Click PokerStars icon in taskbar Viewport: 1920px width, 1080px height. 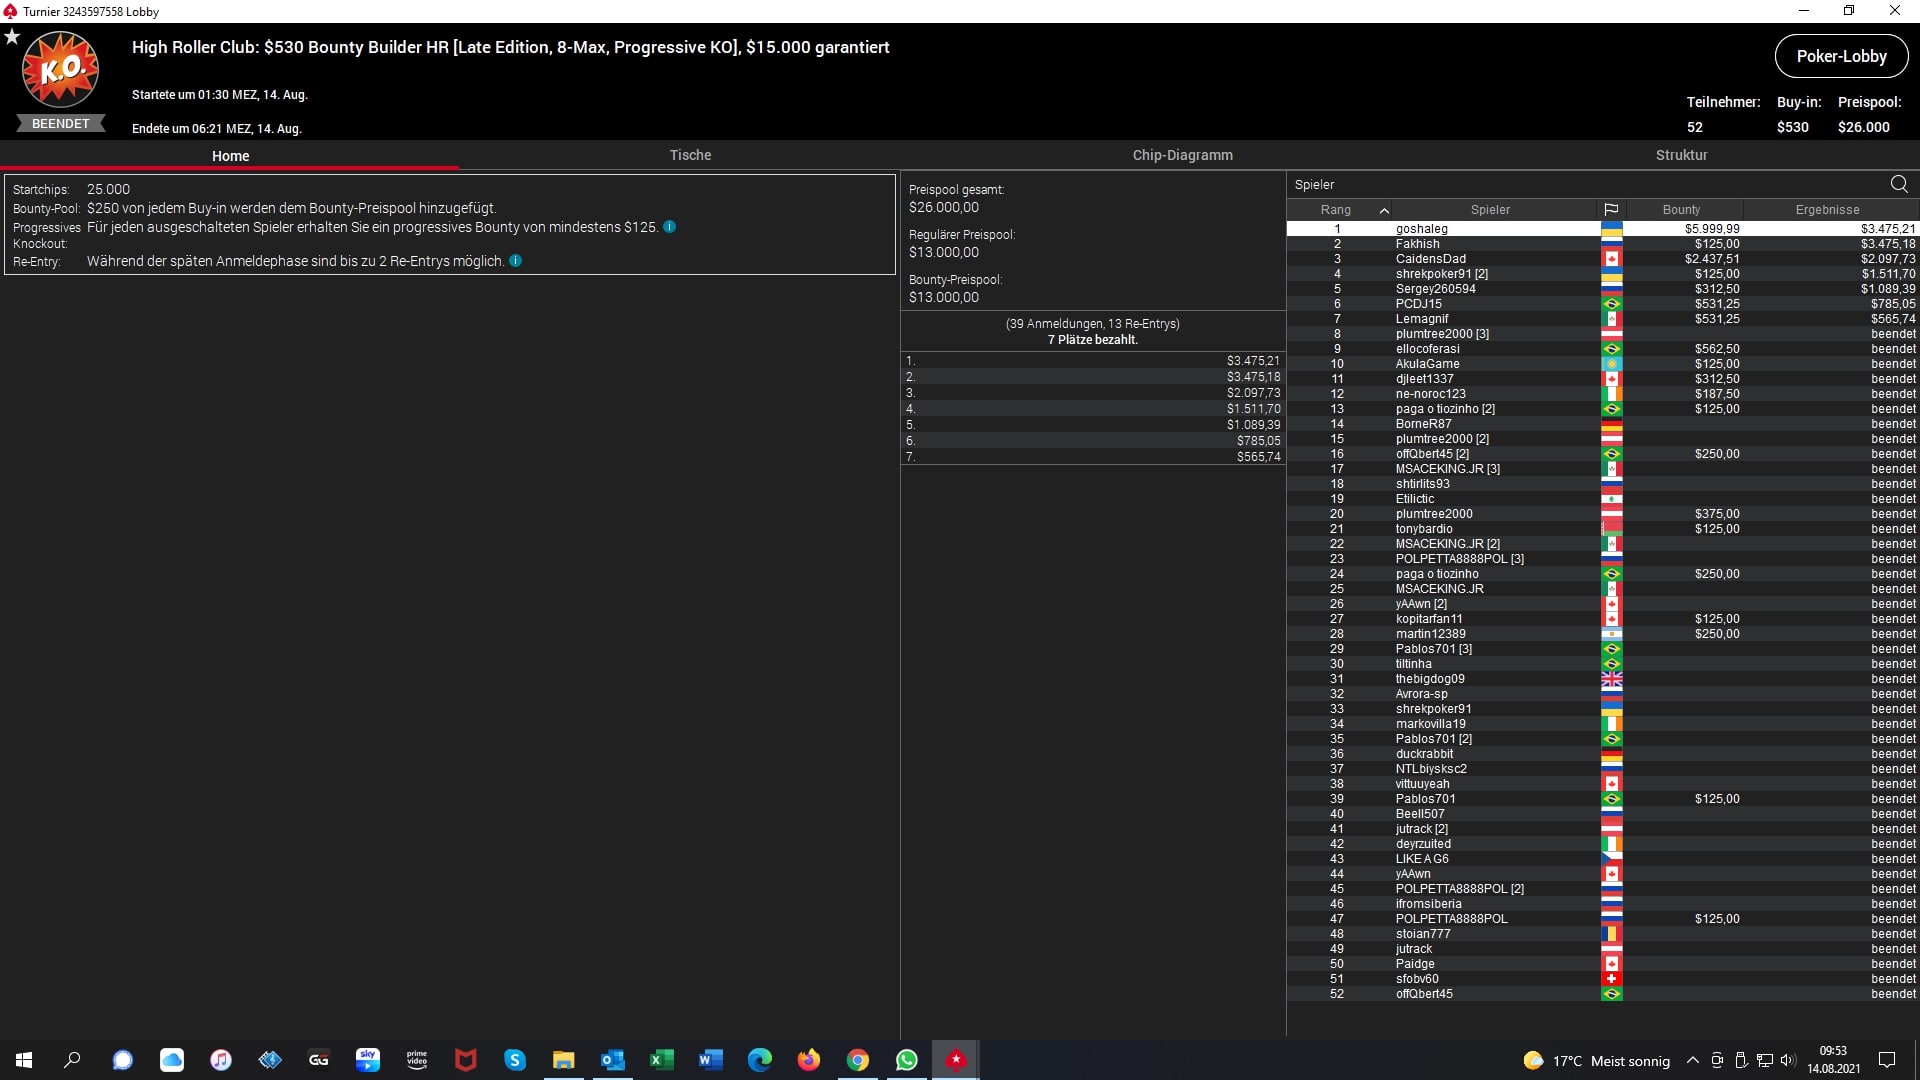(956, 1060)
